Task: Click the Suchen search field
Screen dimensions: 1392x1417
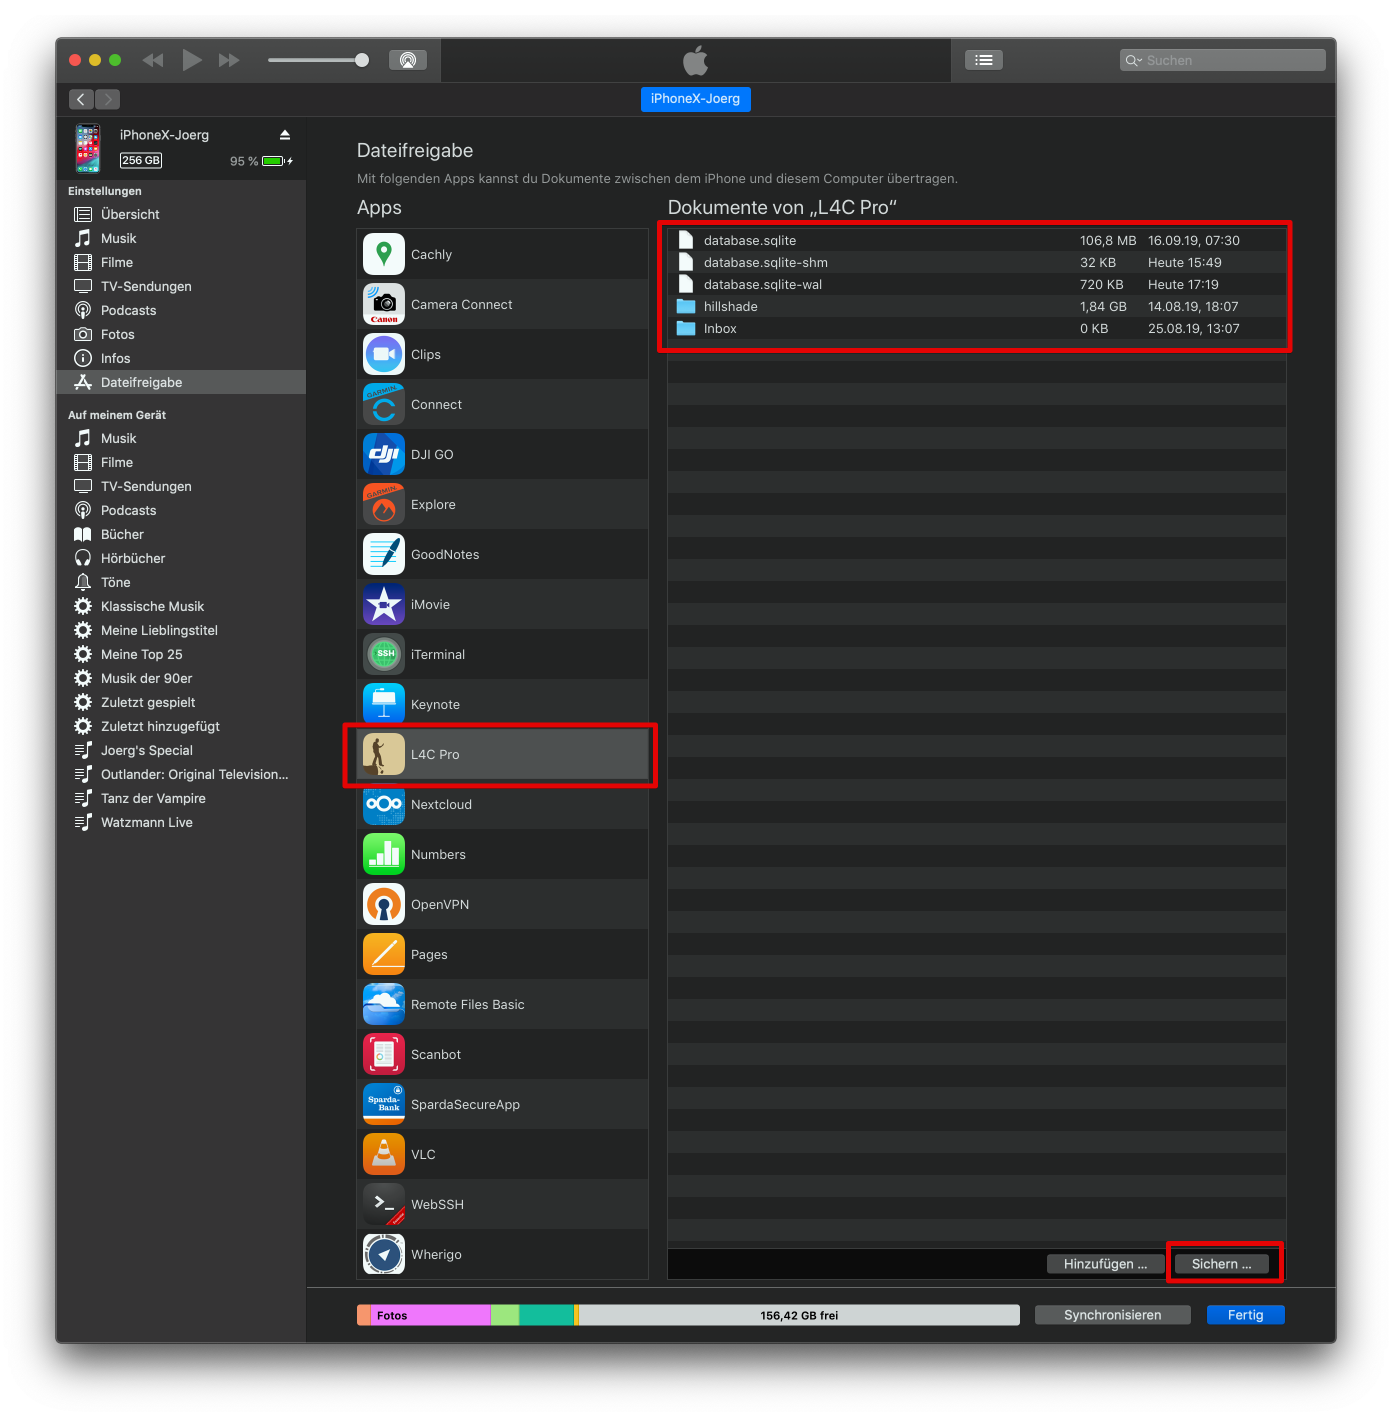Action: pos(1223,60)
